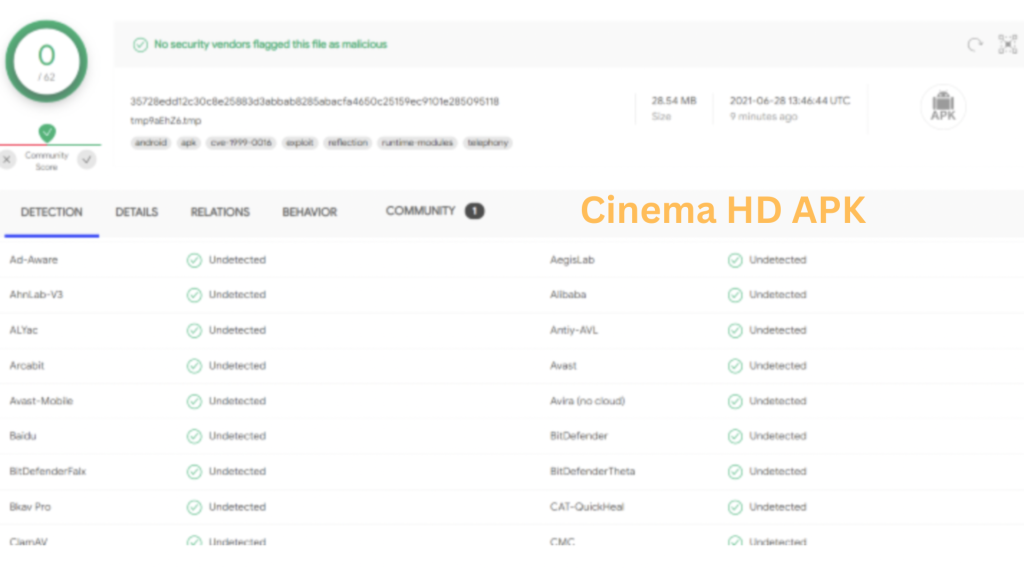The height and width of the screenshot is (576, 1024).
Task: Open the COMMUNITY tab
Action: tap(420, 211)
